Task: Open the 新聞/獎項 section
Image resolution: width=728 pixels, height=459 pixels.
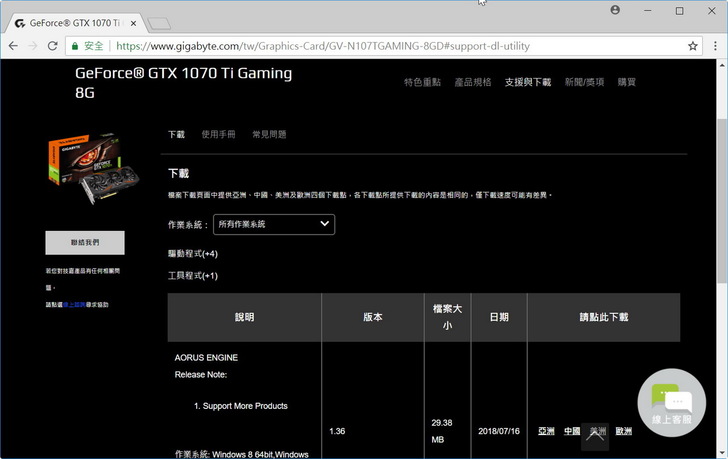Action: [584, 82]
